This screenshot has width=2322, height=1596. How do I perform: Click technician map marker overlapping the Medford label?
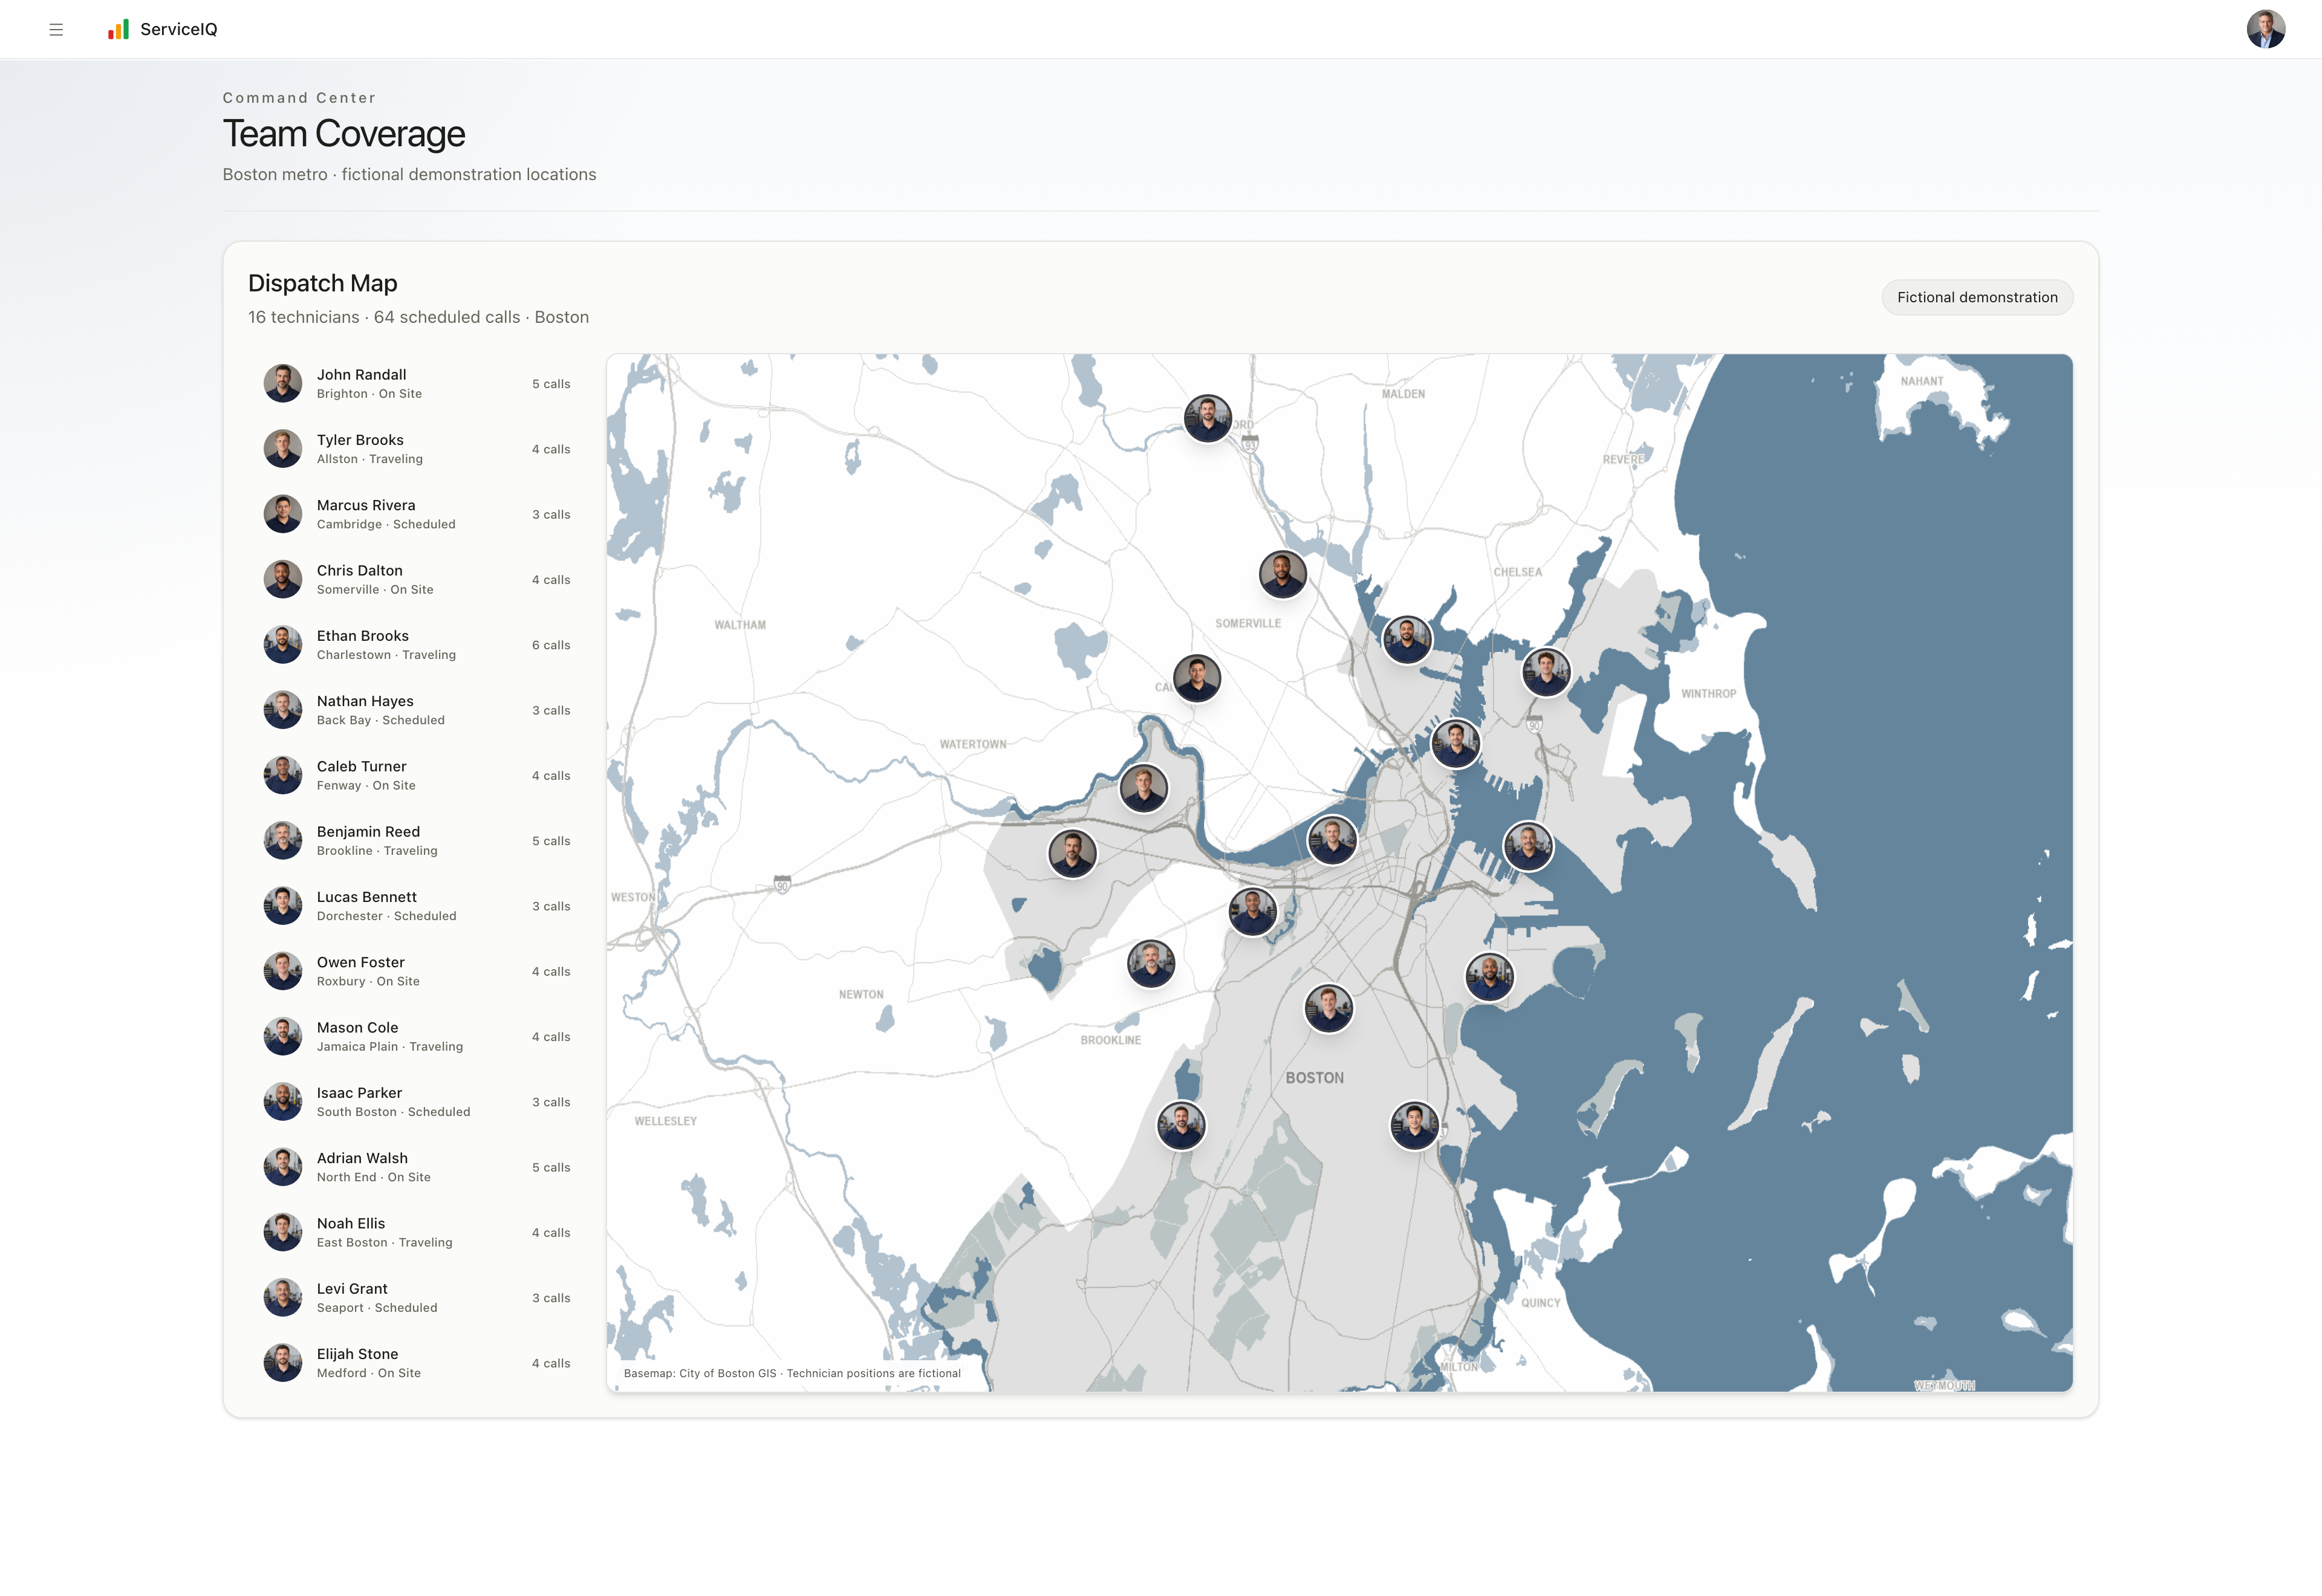[1208, 418]
